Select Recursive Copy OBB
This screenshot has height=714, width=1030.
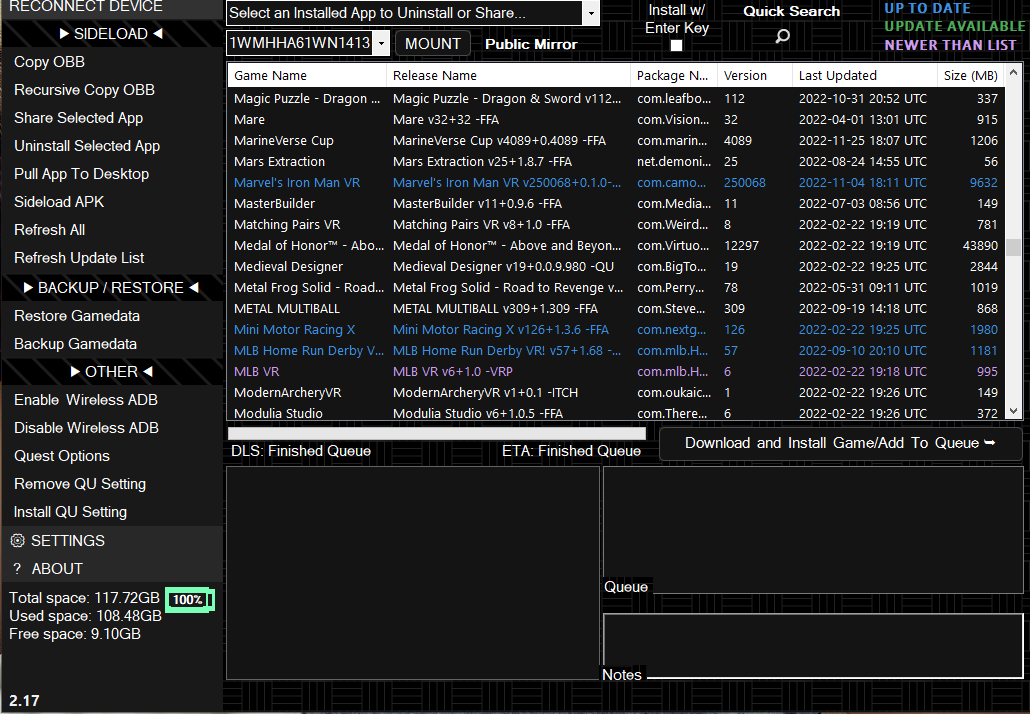click(84, 90)
